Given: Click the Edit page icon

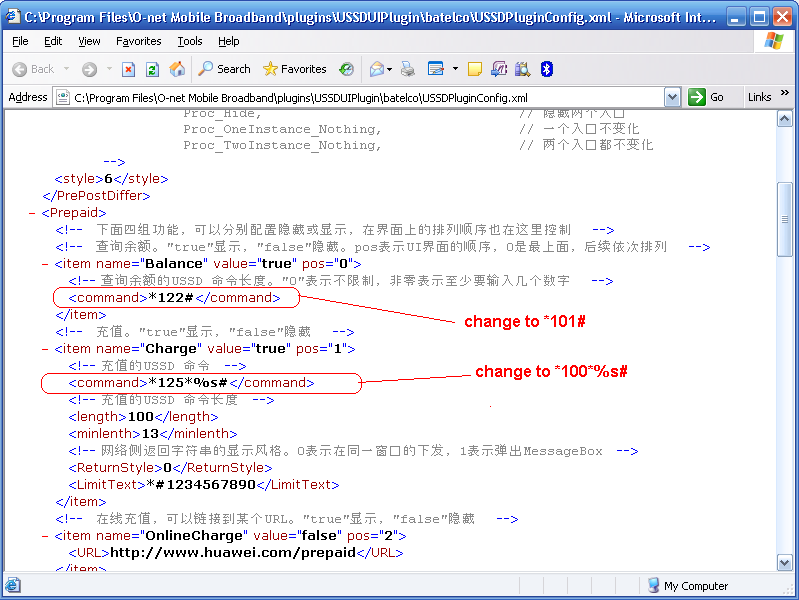Looking at the screenshot, I should (x=436, y=69).
